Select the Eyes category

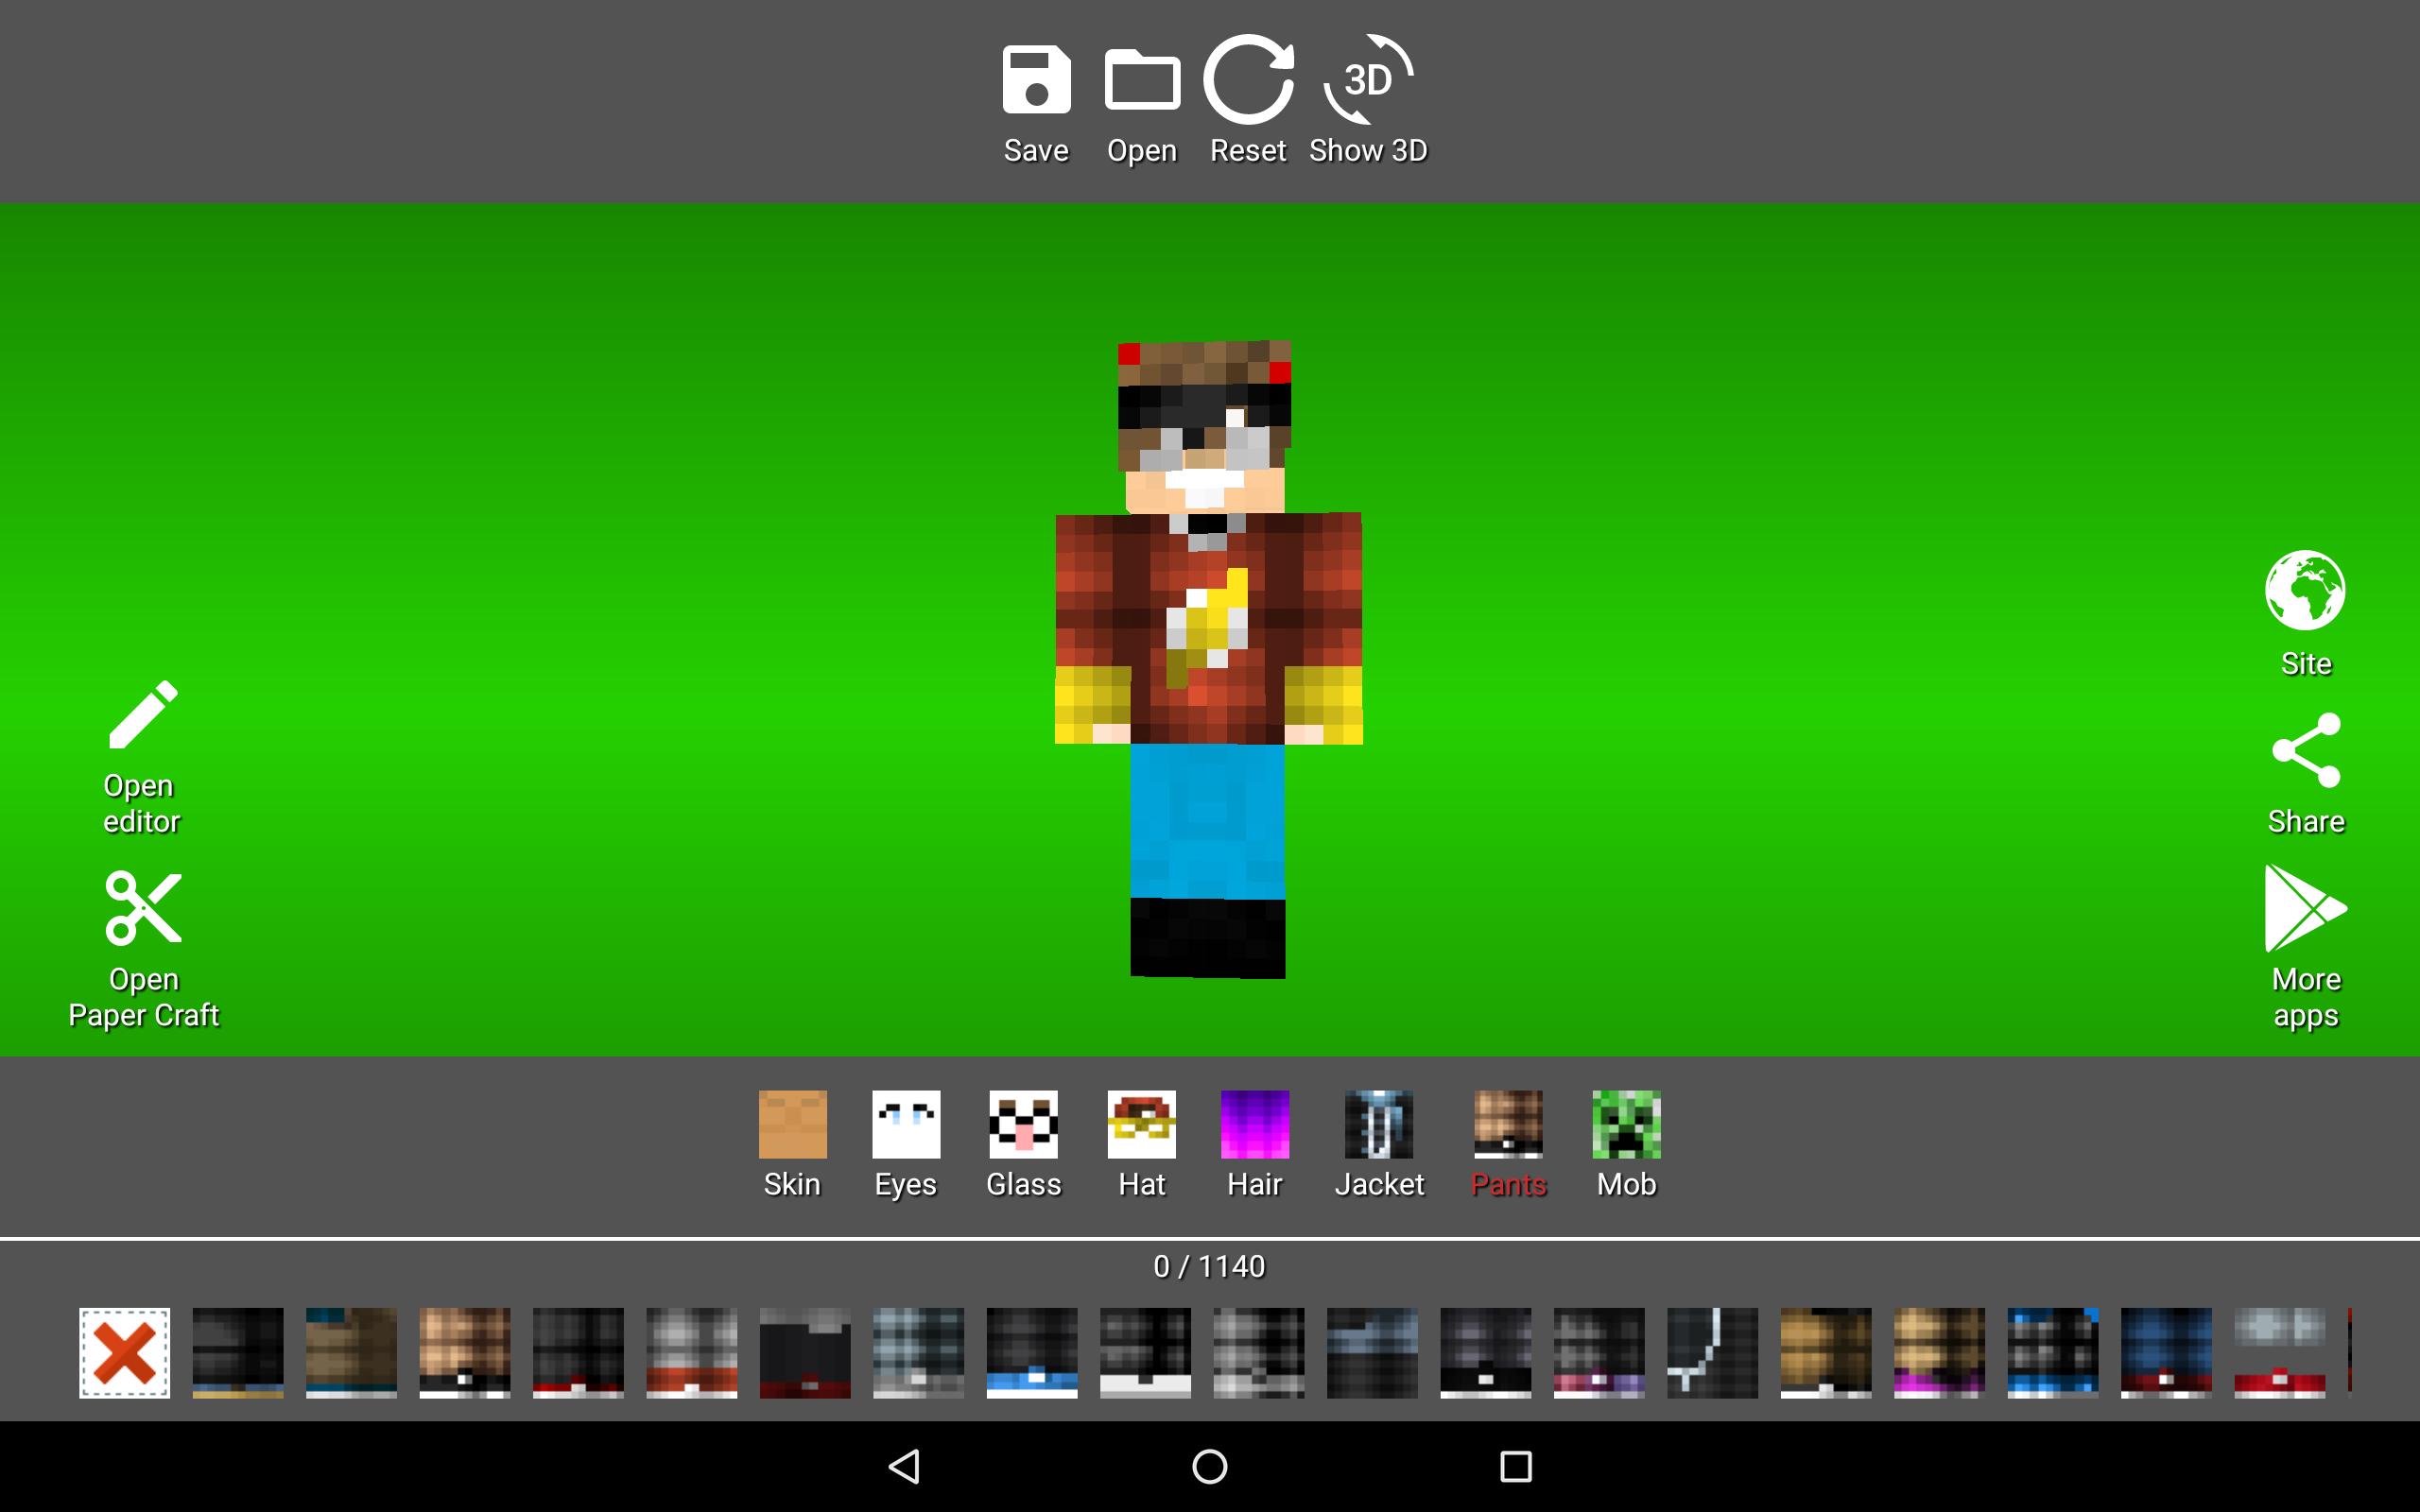(906, 1145)
